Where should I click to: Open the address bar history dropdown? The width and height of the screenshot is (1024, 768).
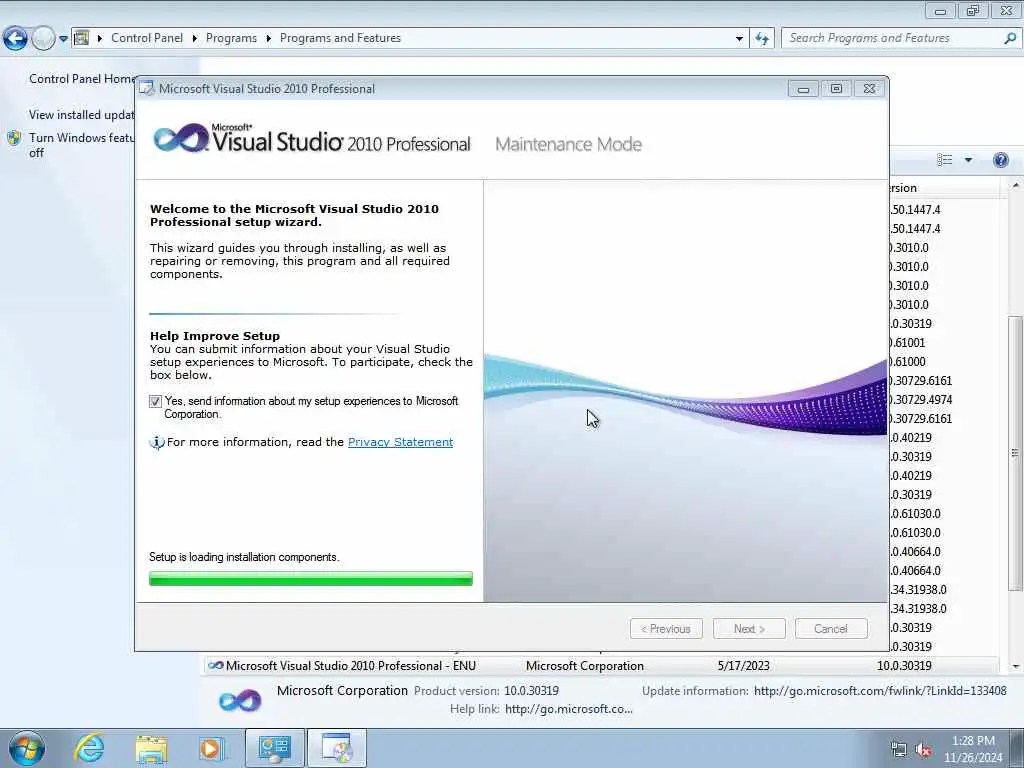(739, 39)
